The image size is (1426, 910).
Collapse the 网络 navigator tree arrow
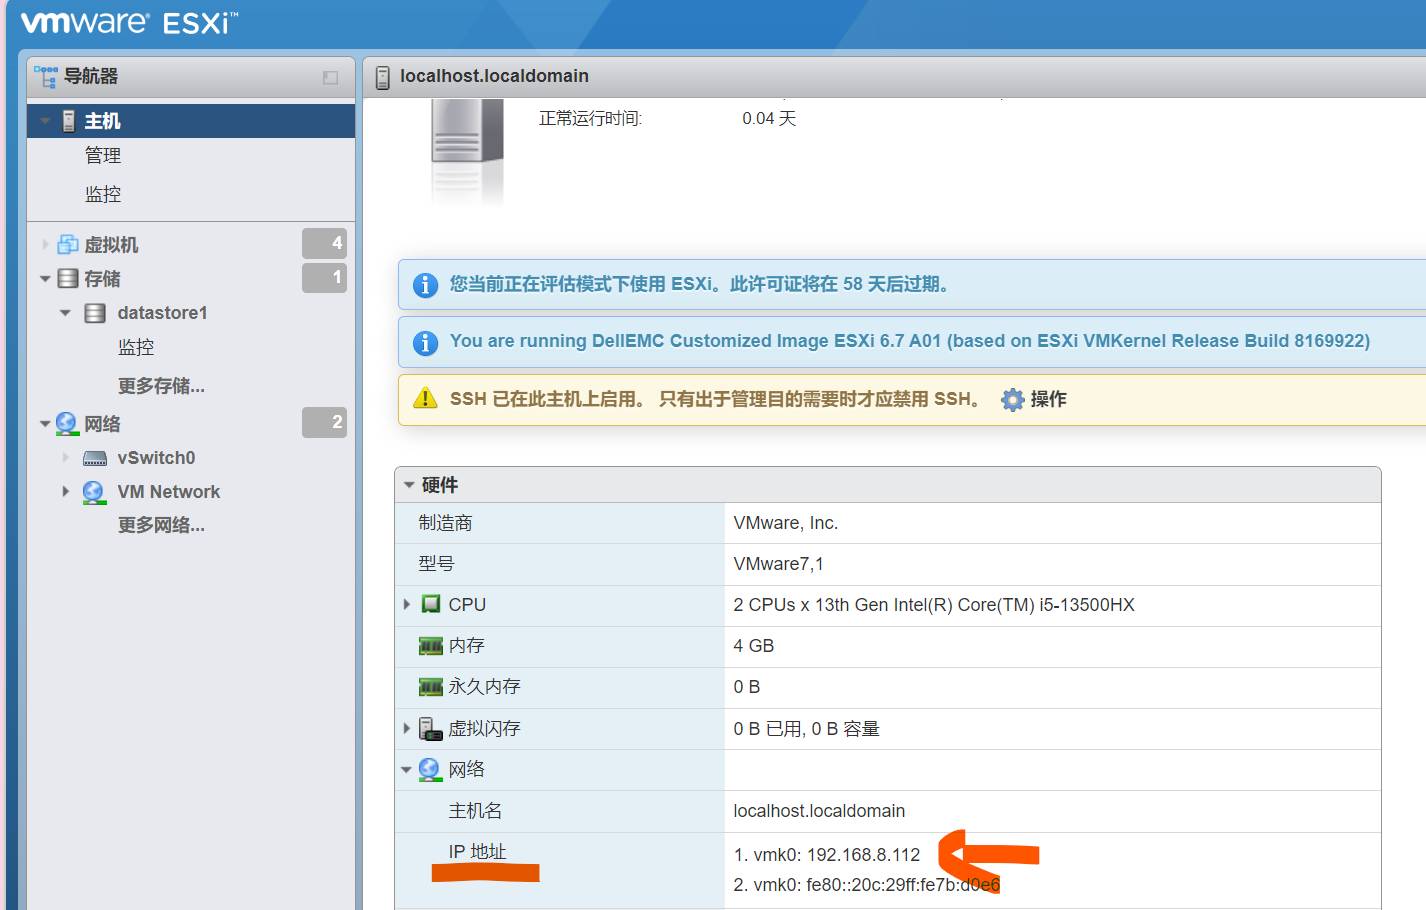[x=45, y=424]
